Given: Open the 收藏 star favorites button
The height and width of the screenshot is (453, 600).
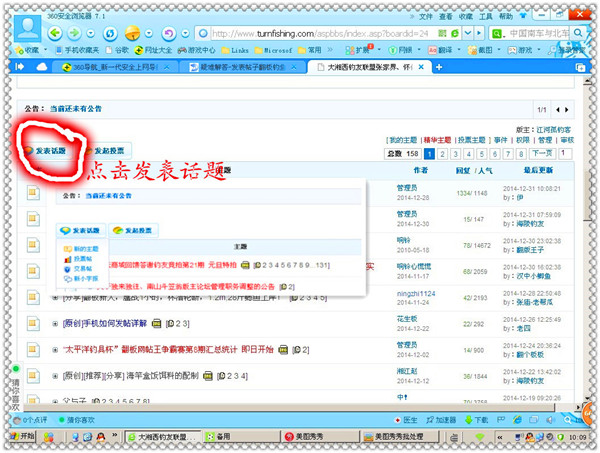Looking at the screenshot, I should coord(27,50).
